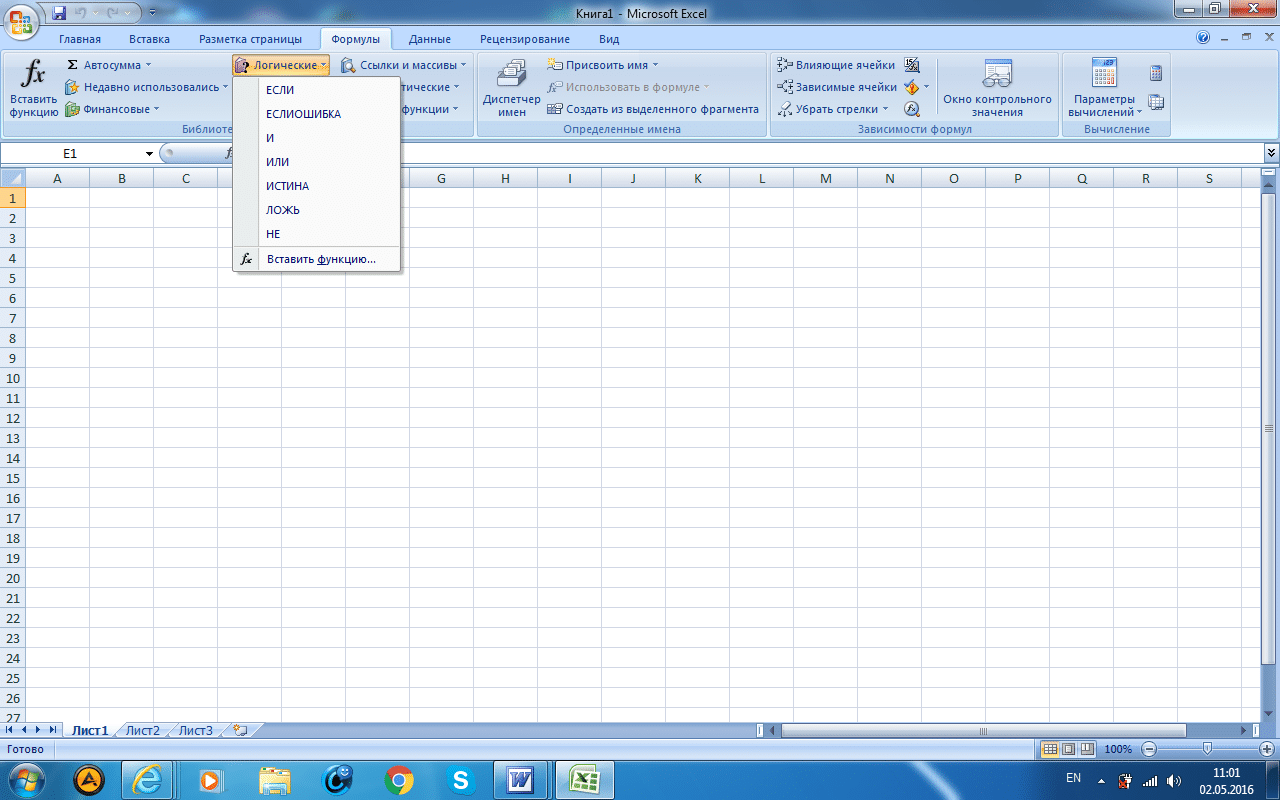1280x800 pixels.
Task: Switch to page layout view in status bar
Action: coord(1068,749)
